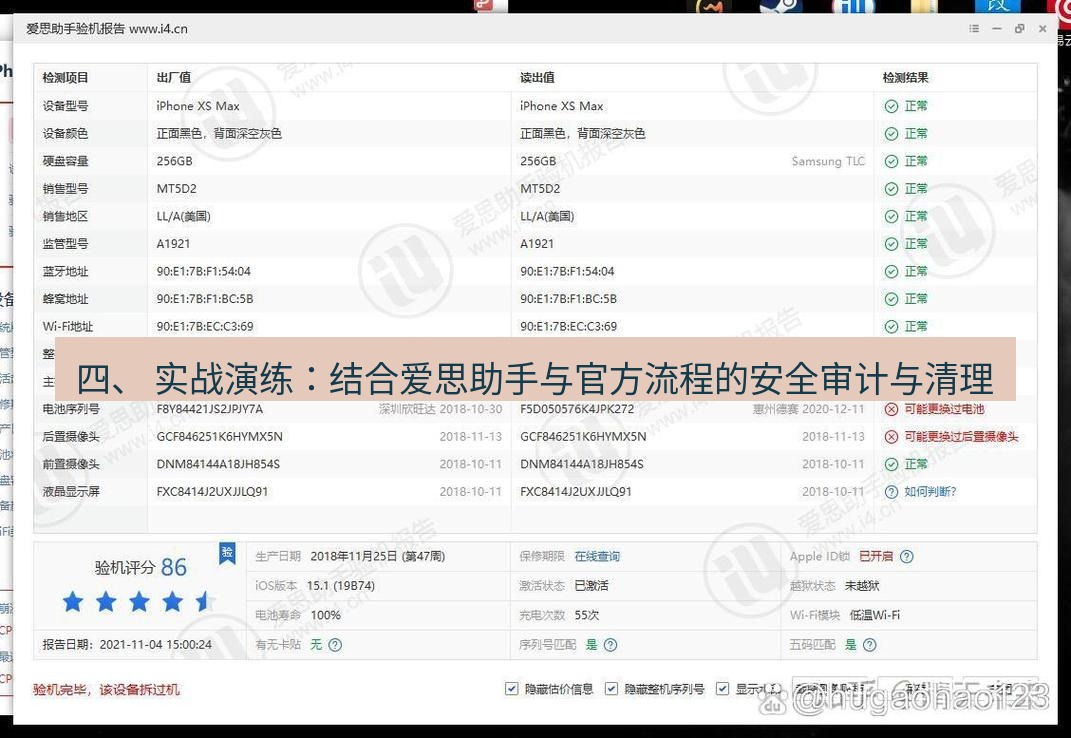This screenshot has width=1071, height=738.
Task: Click 深圳欣旺达 2018-10-30 battery maker text
Action: pos(441,409)
